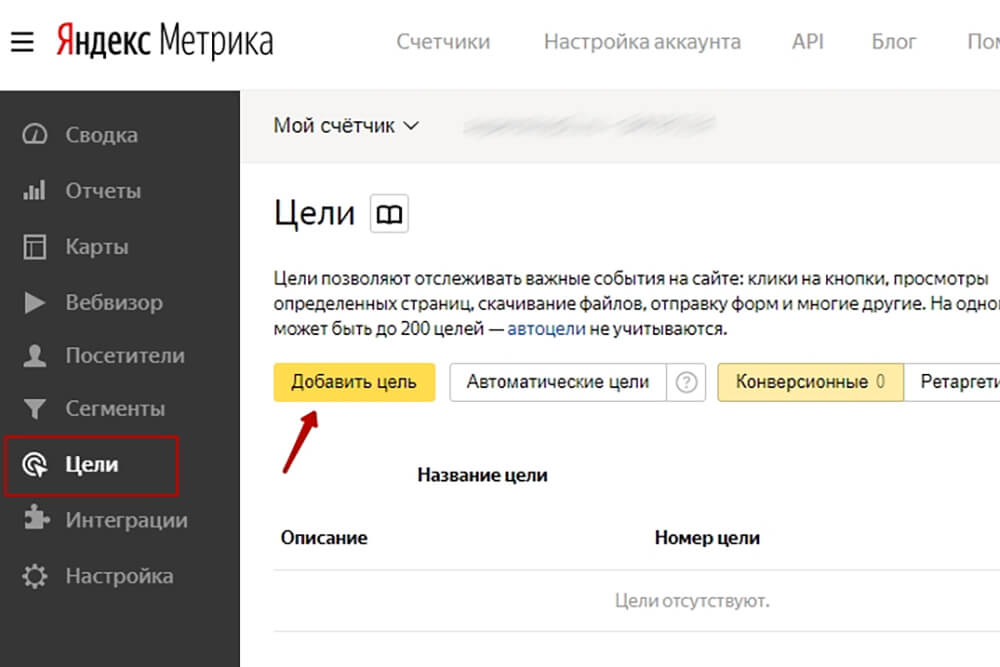1000x667 pixels.
Task: Switch to the Конверсионные tab
Action: click(811, 382)
